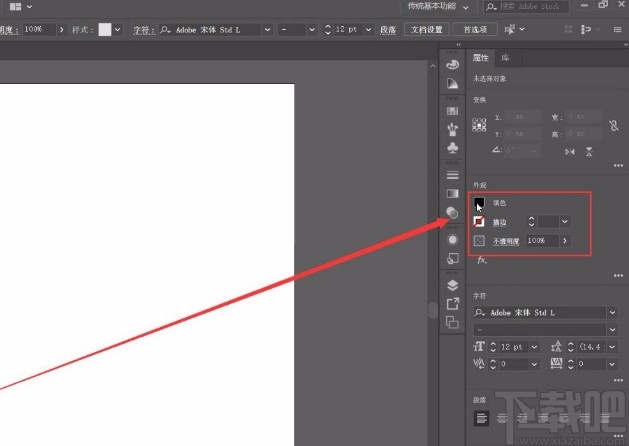Click the tracking icon in 字符 section

(x=556, y=364)
